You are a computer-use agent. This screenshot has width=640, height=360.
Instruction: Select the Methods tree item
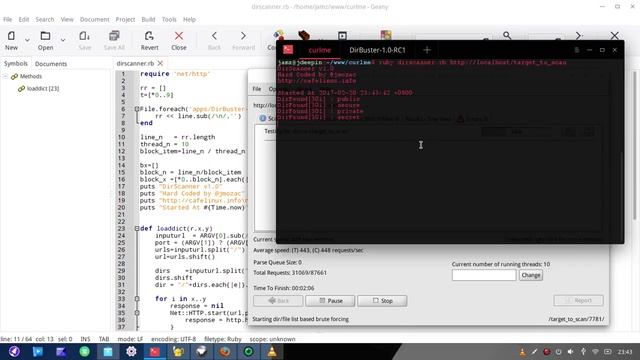point(31,76)
